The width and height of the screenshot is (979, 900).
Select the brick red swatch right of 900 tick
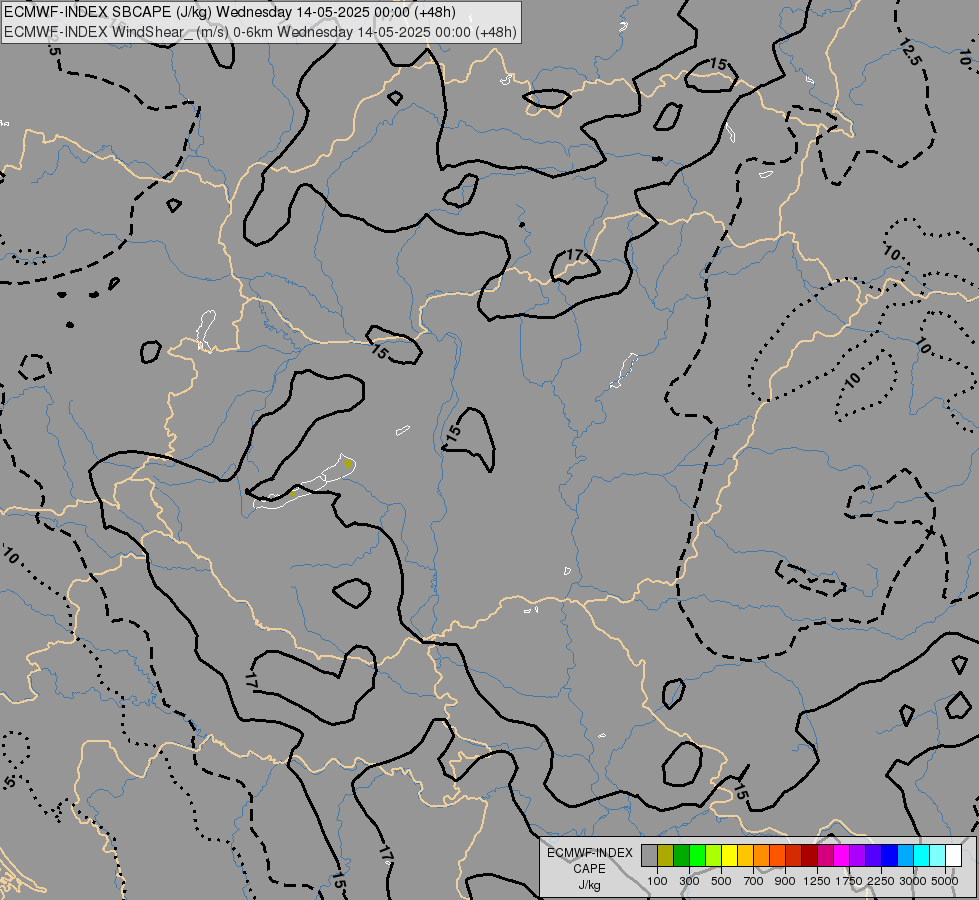pyautogui.click(x=794, y=856)
